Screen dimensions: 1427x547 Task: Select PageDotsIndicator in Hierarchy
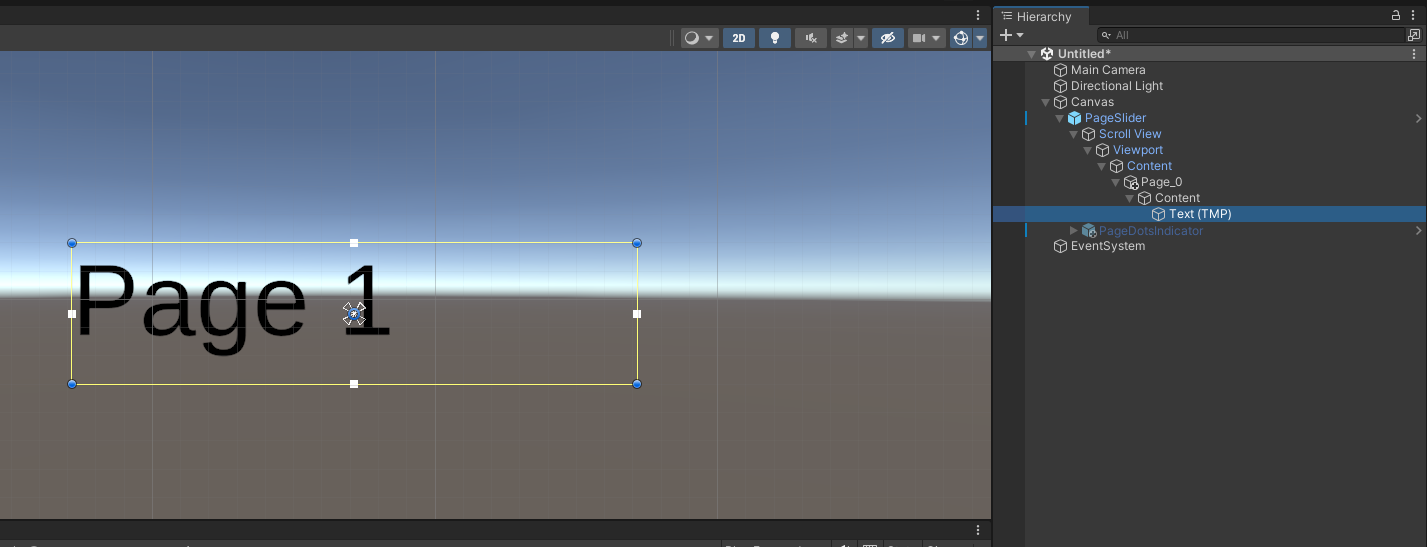pos(1151,231)
